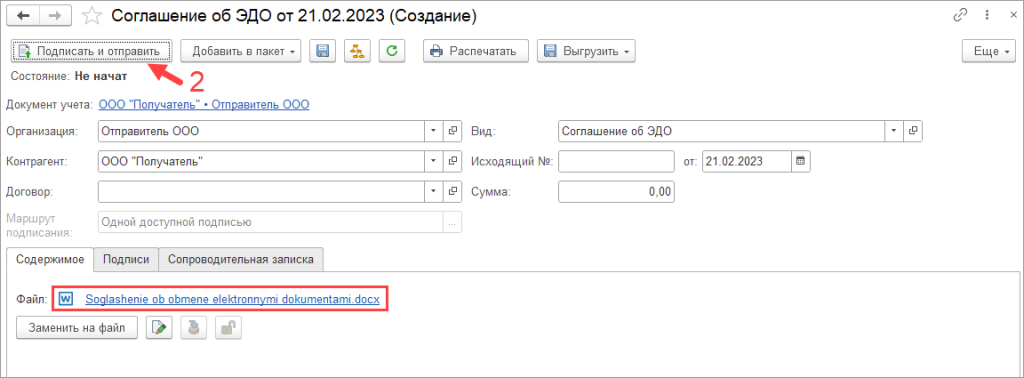The image size is (1024, 378).
Task: Click the date field showing 21.02.2023
Action: tap(747, 161)
